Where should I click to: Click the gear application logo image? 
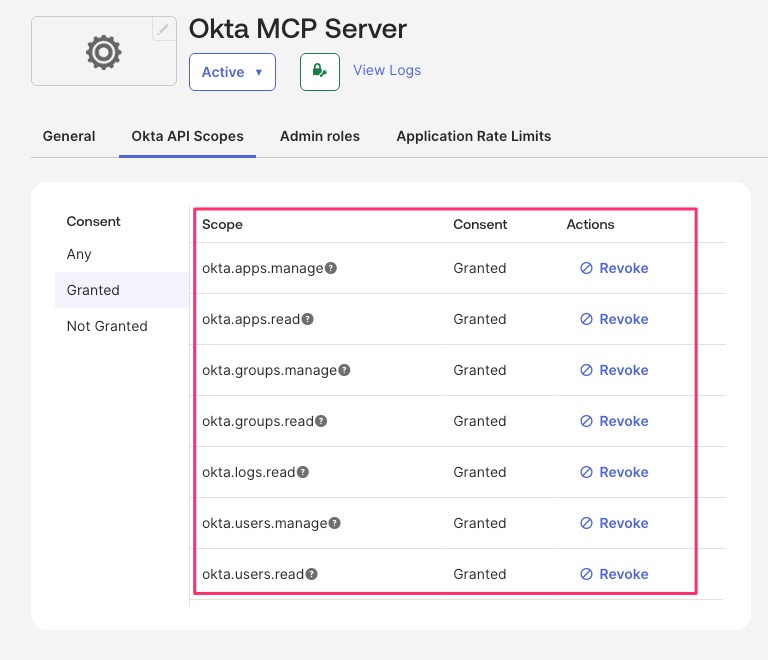pos(103,51)
